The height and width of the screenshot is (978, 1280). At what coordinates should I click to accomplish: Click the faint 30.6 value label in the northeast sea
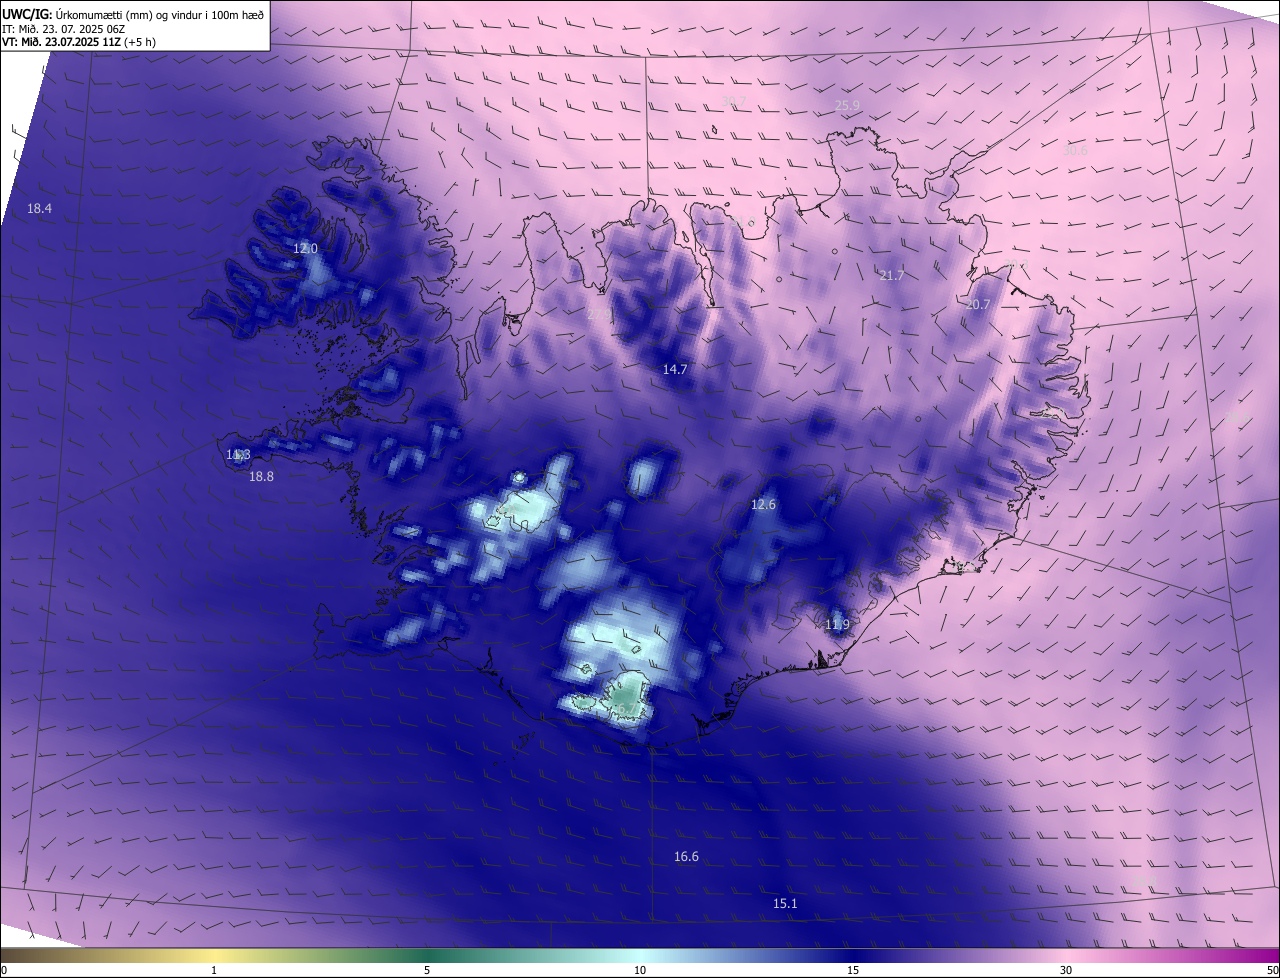(x=1075, y=151)
